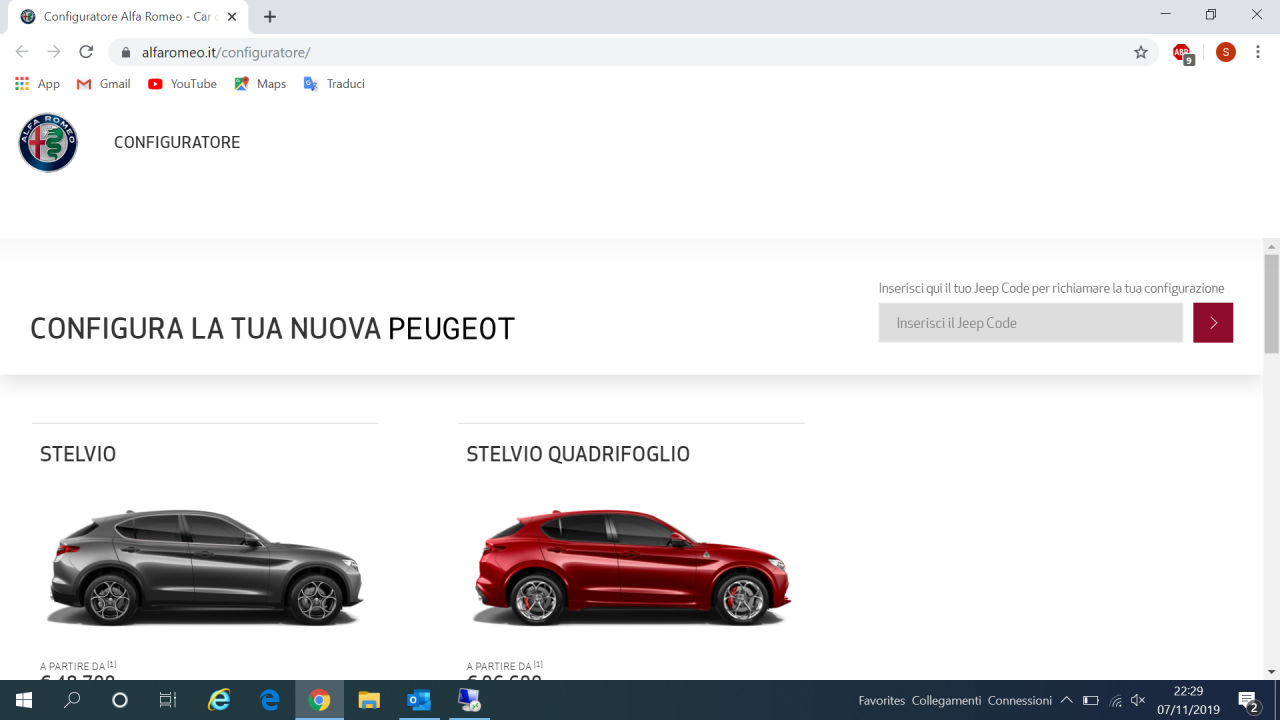Open the Chrome three-dot menu
The image size is (1280, 720).
coord(1258,52)
